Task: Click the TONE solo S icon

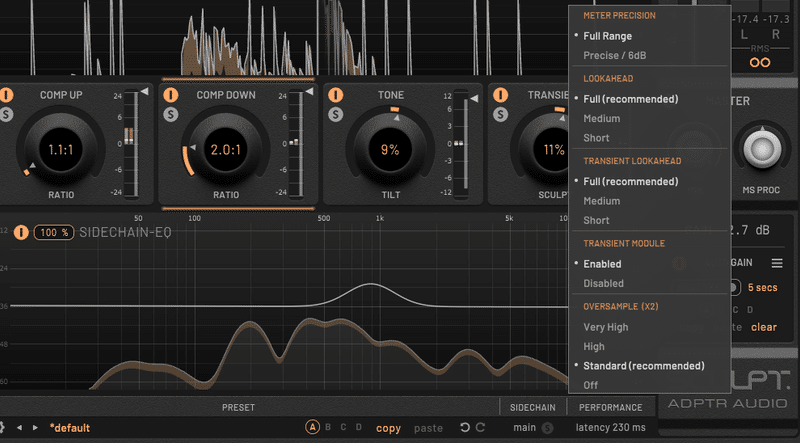Action: [x=335, y=114]
